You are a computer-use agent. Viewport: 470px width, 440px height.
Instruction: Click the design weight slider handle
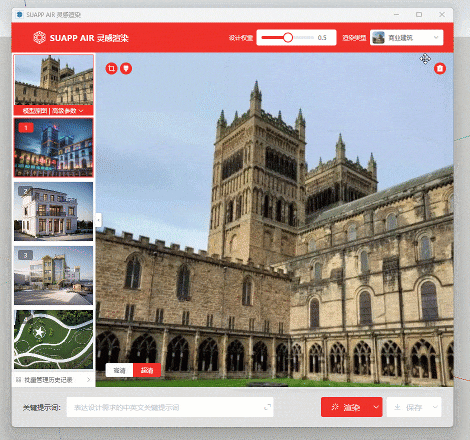tap(288, 38)
